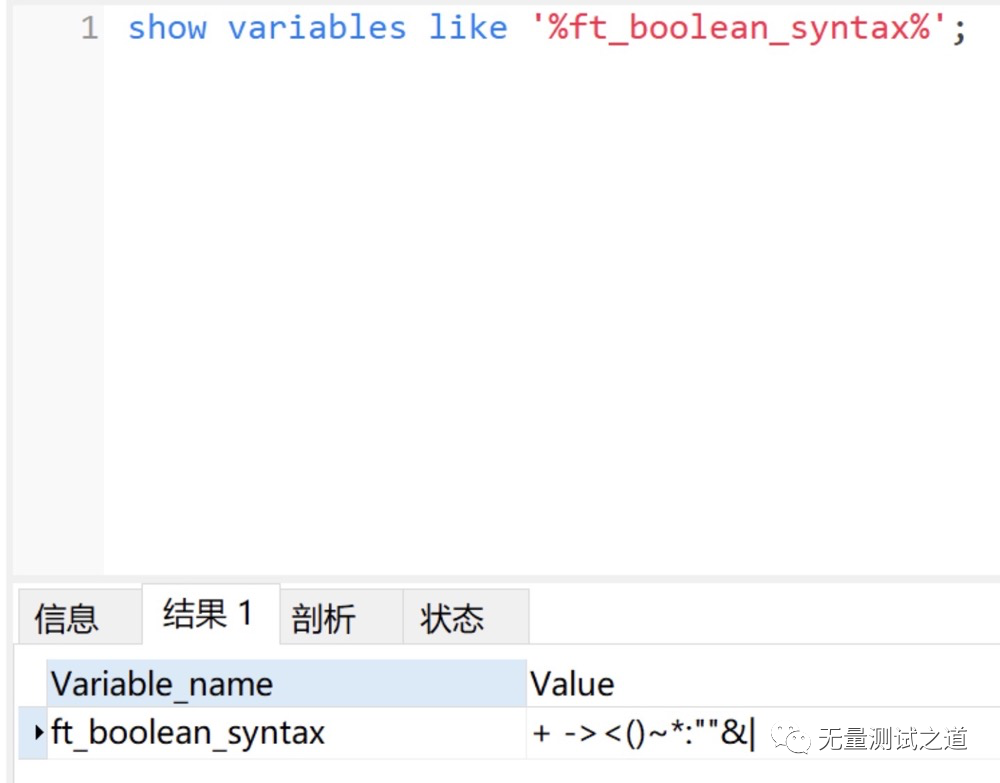1000x783 pixels.
Task: Select the 结果 1 tab
Action: pos(208,614)
